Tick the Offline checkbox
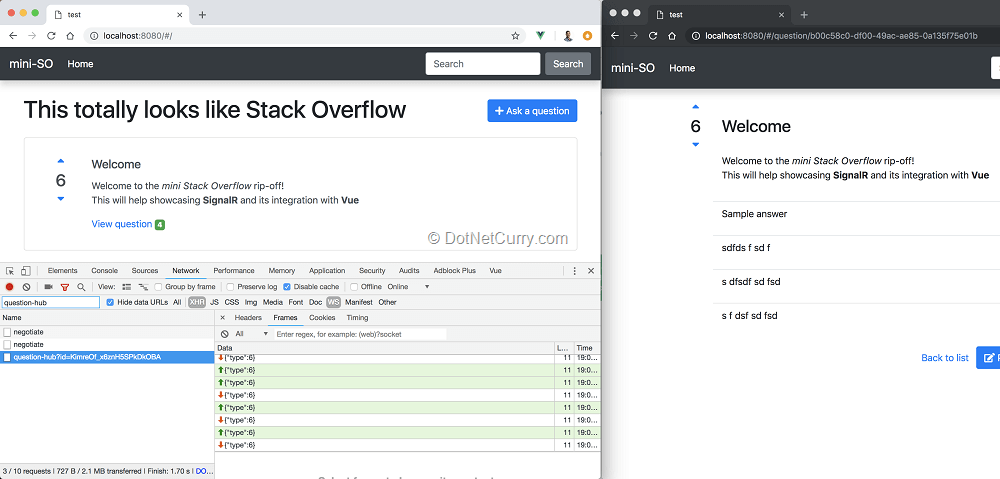Screen dimensions: 1000x479 [354, 287]
